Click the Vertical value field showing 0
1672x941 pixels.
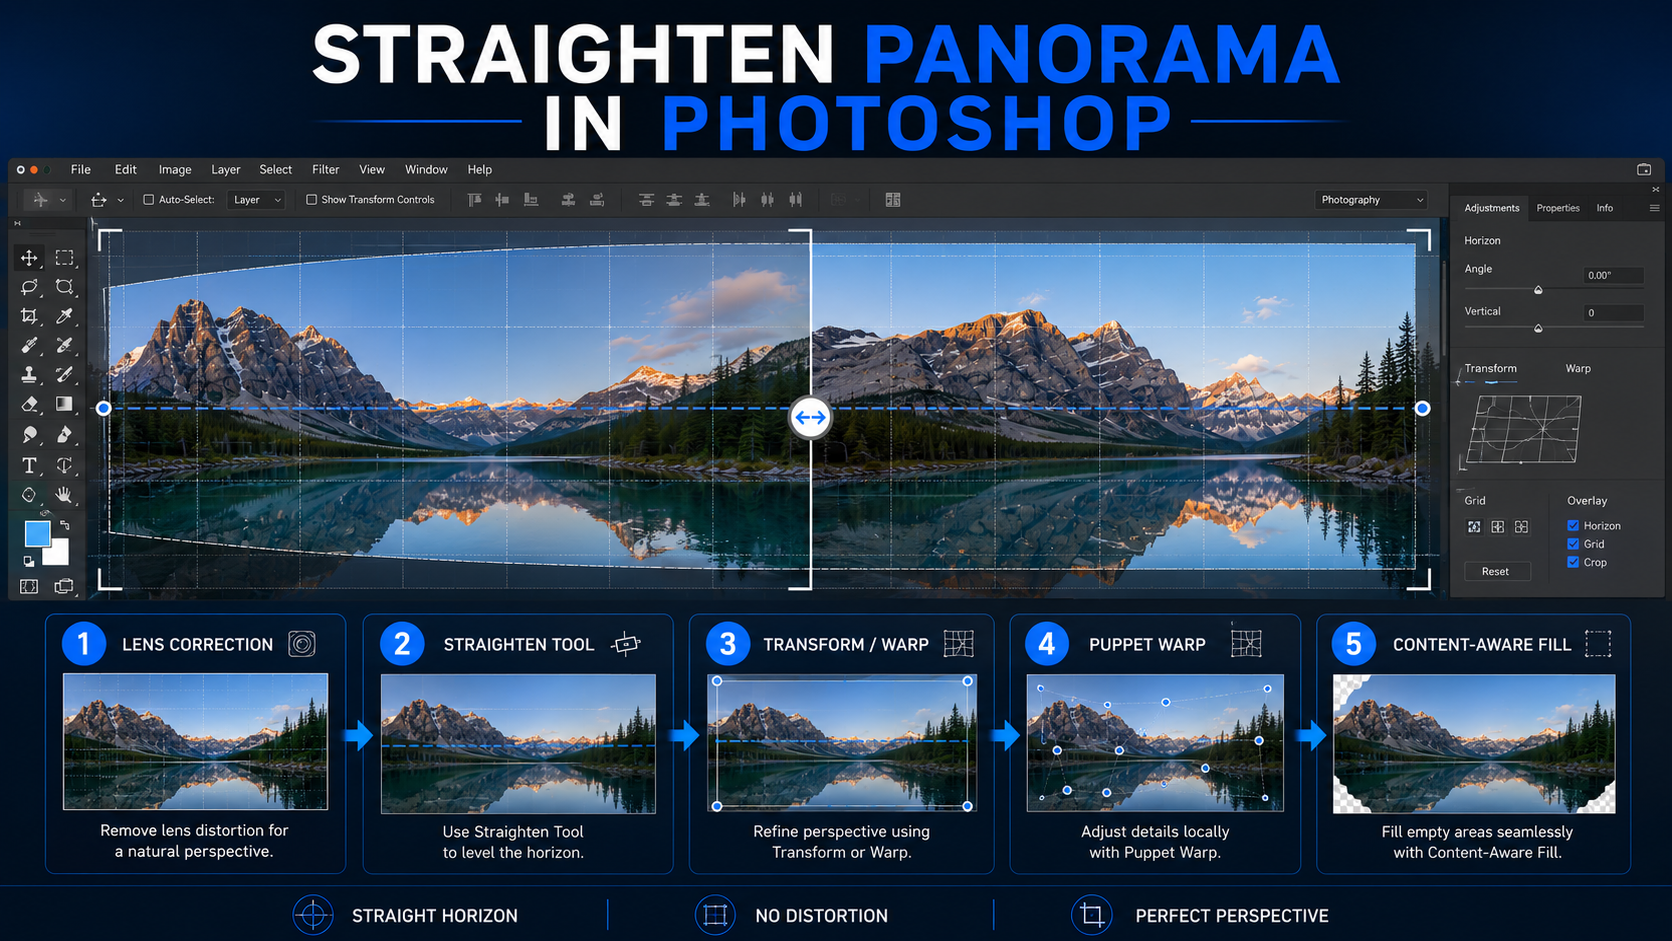coord(1613,313)
